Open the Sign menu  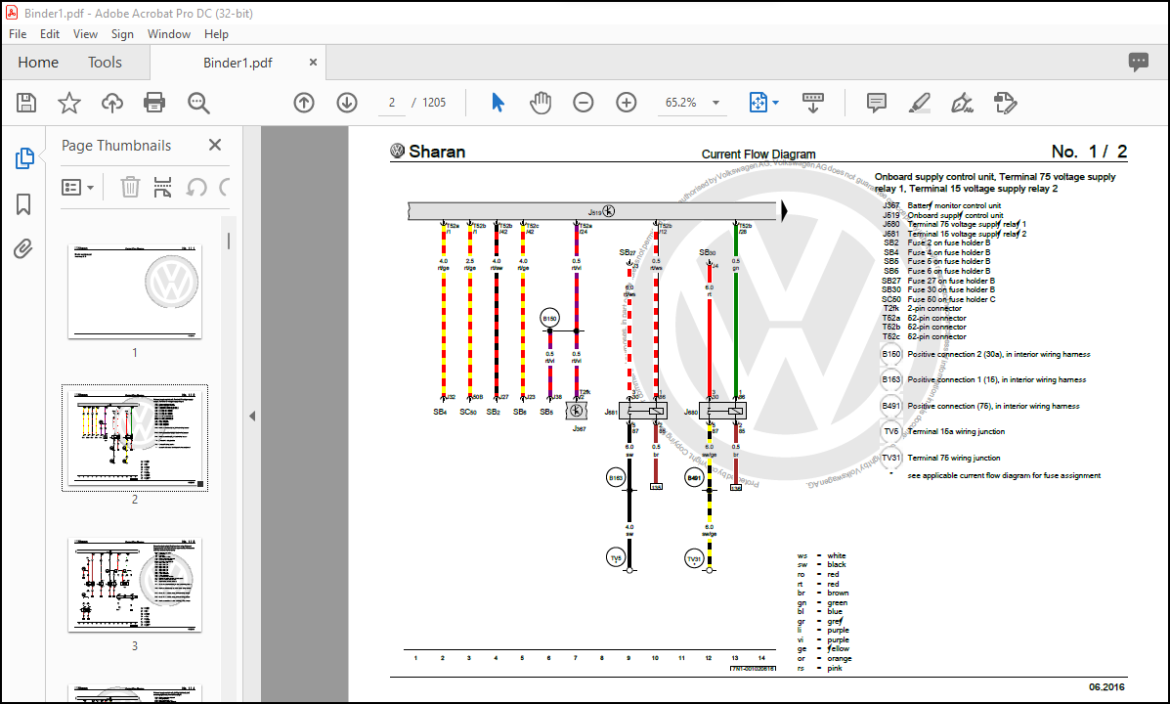click(122, 34)
